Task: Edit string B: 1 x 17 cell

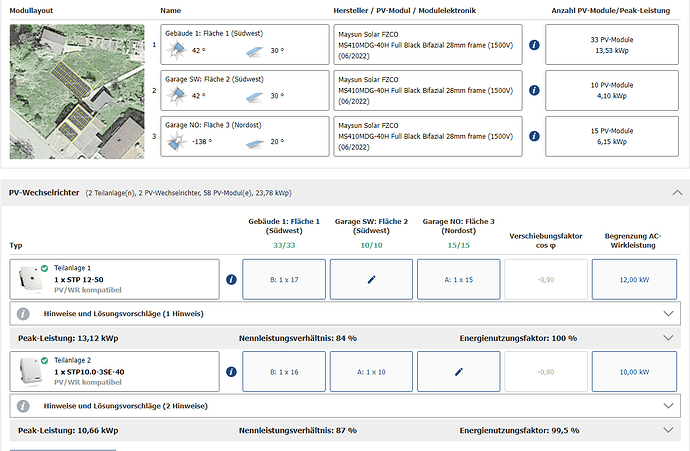Action: click(284, 279)
